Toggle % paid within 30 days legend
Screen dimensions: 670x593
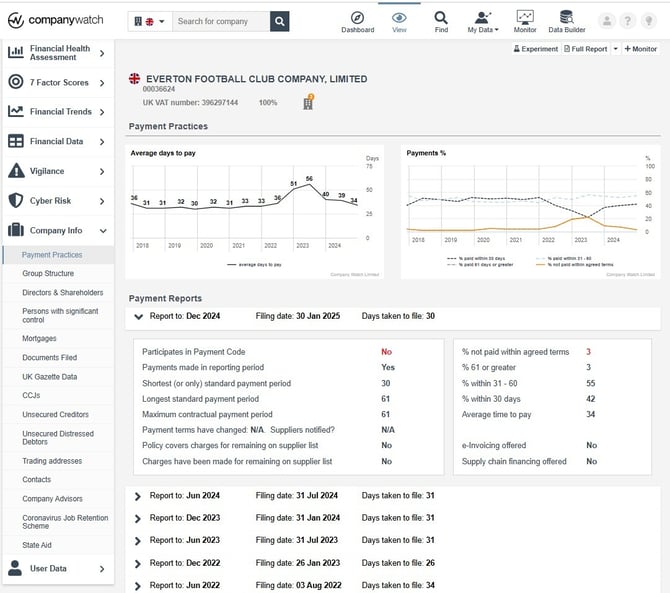click(x=476, y=258)
